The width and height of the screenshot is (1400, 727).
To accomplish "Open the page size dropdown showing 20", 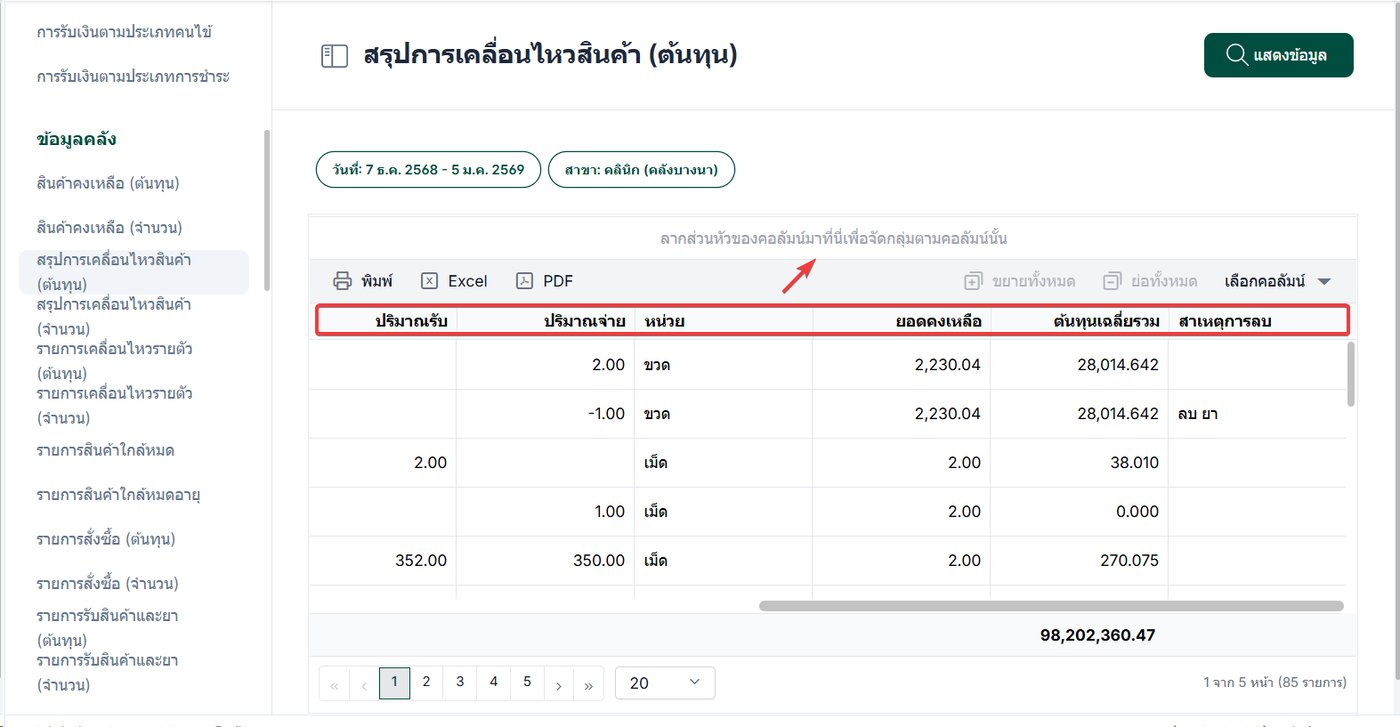I will pyautogui.click(x=665, y=683).
